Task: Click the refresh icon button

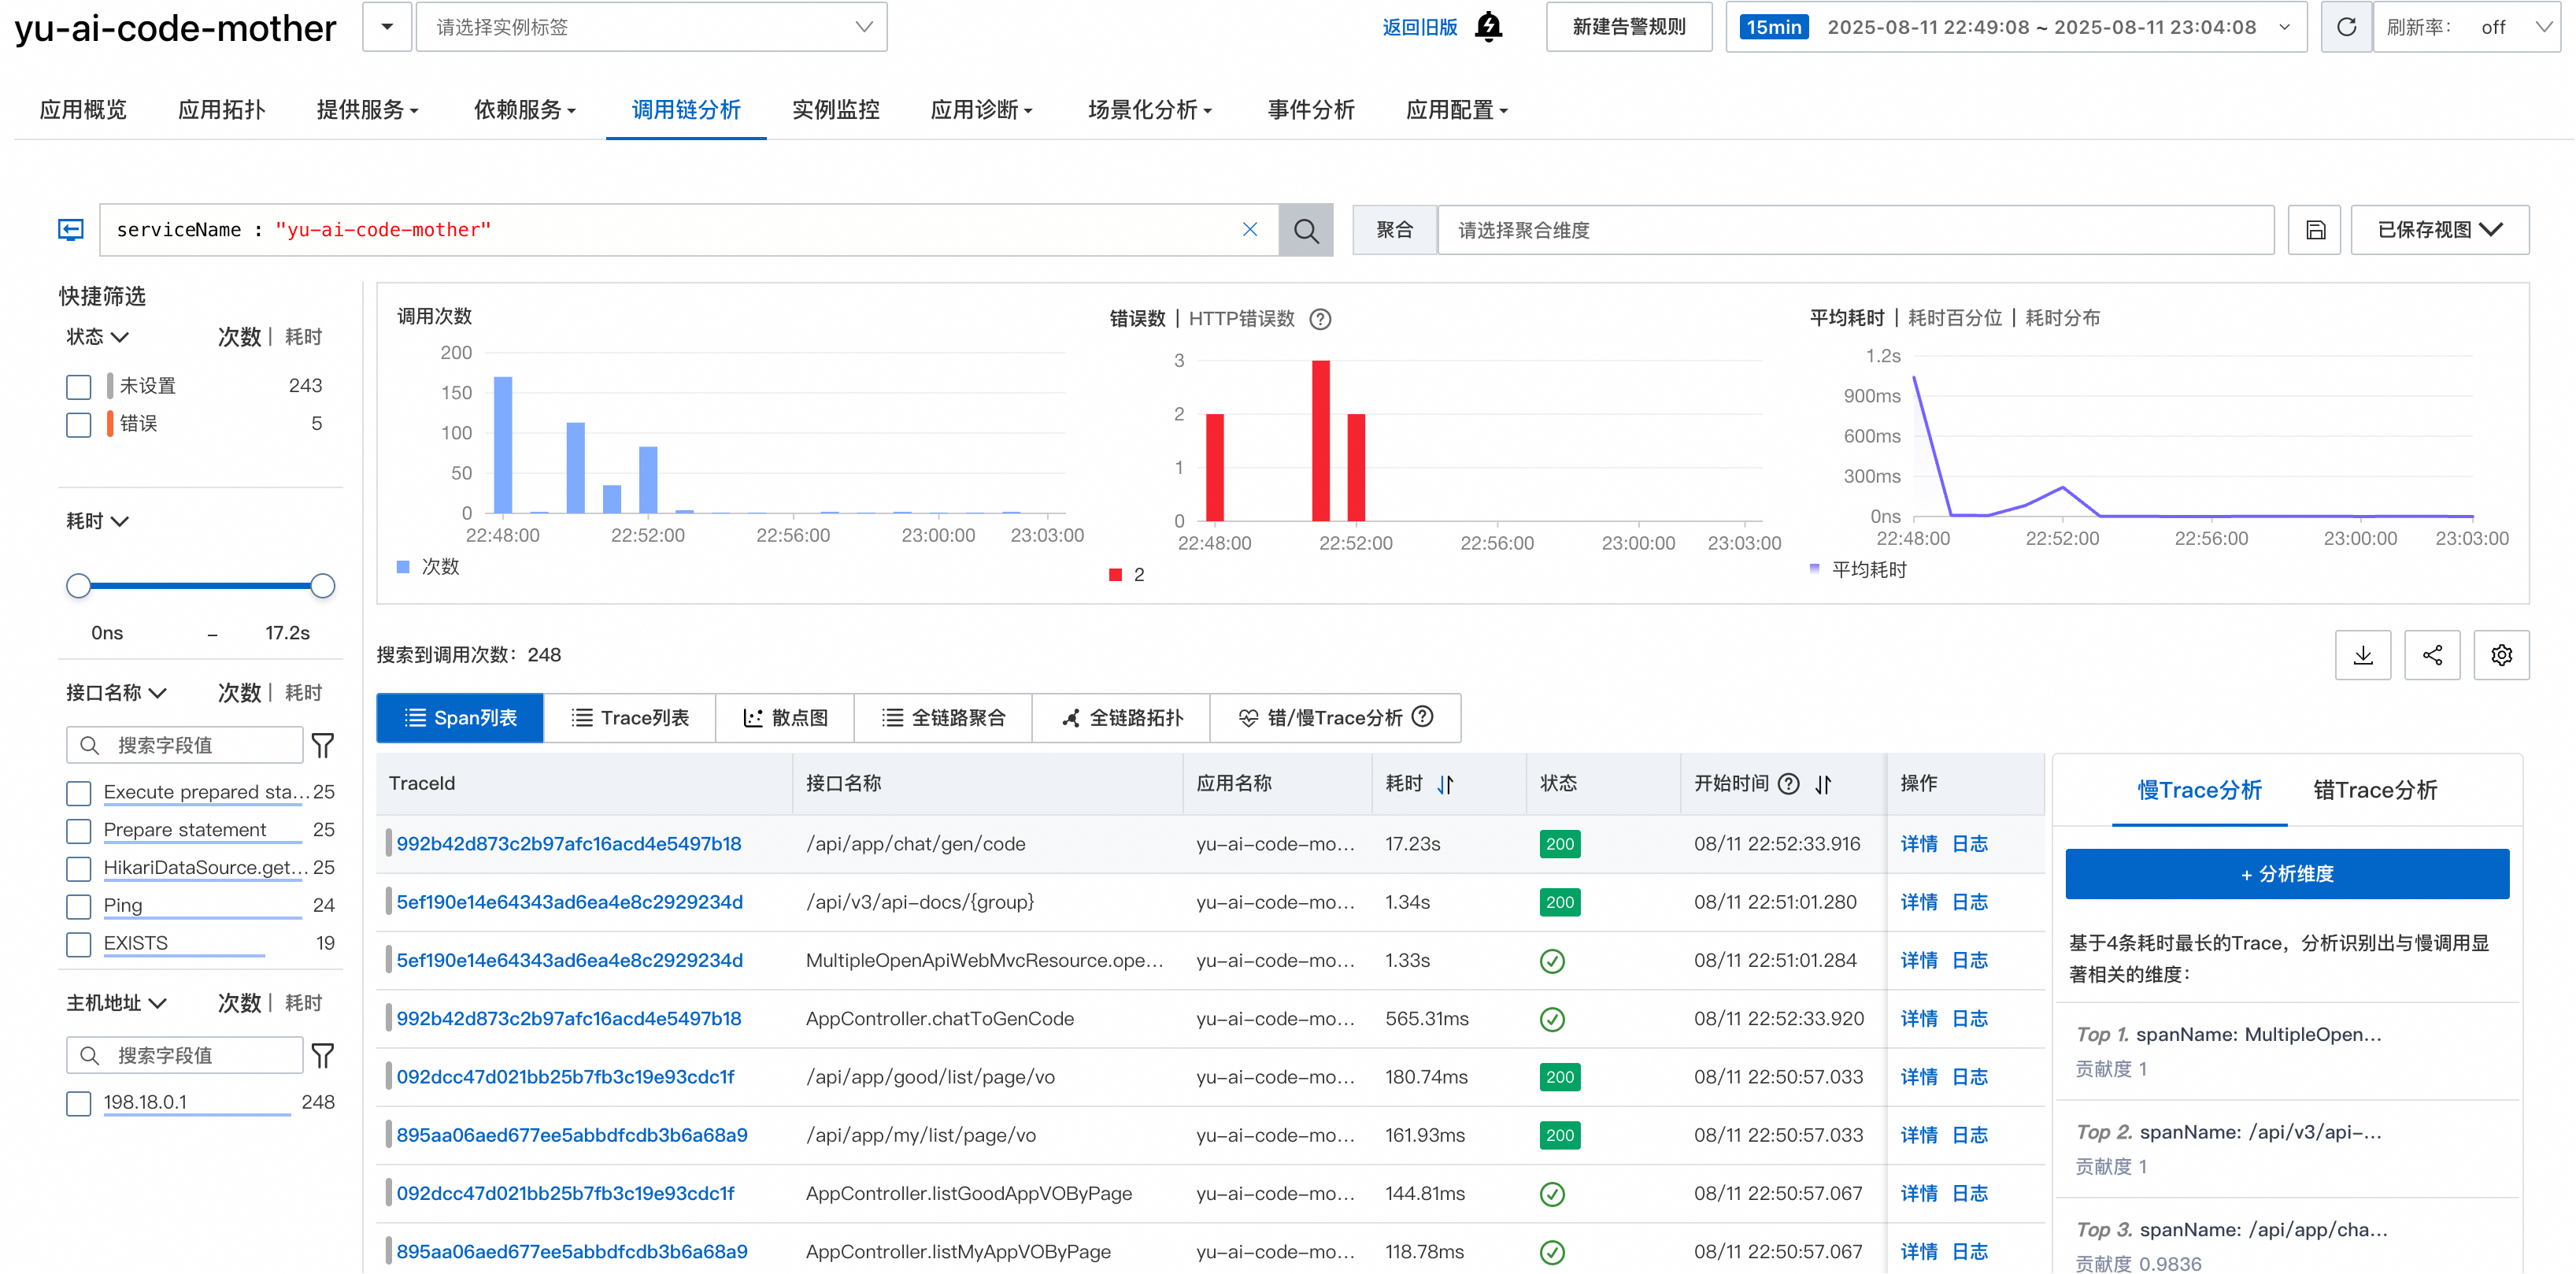Action: (2345, 27)
